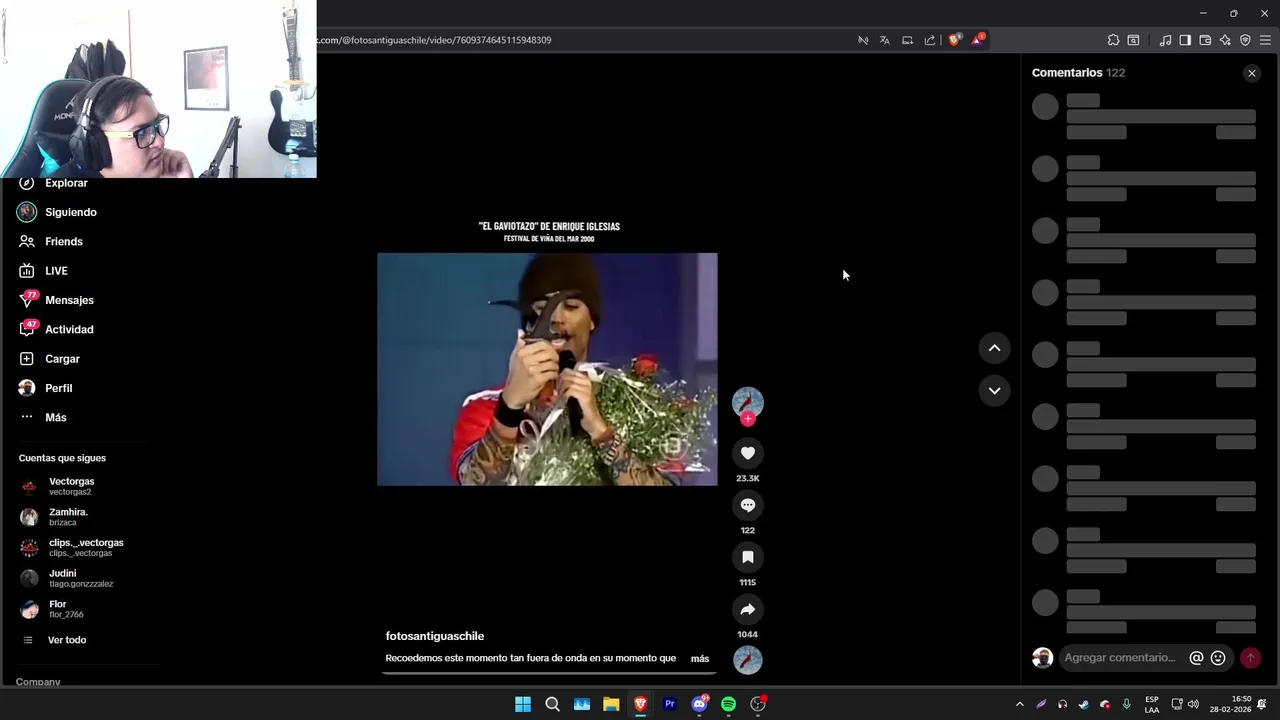This screenshot has width=1280, height=720.
Task: Open Discord from taskbar
Action: point(700,704)
